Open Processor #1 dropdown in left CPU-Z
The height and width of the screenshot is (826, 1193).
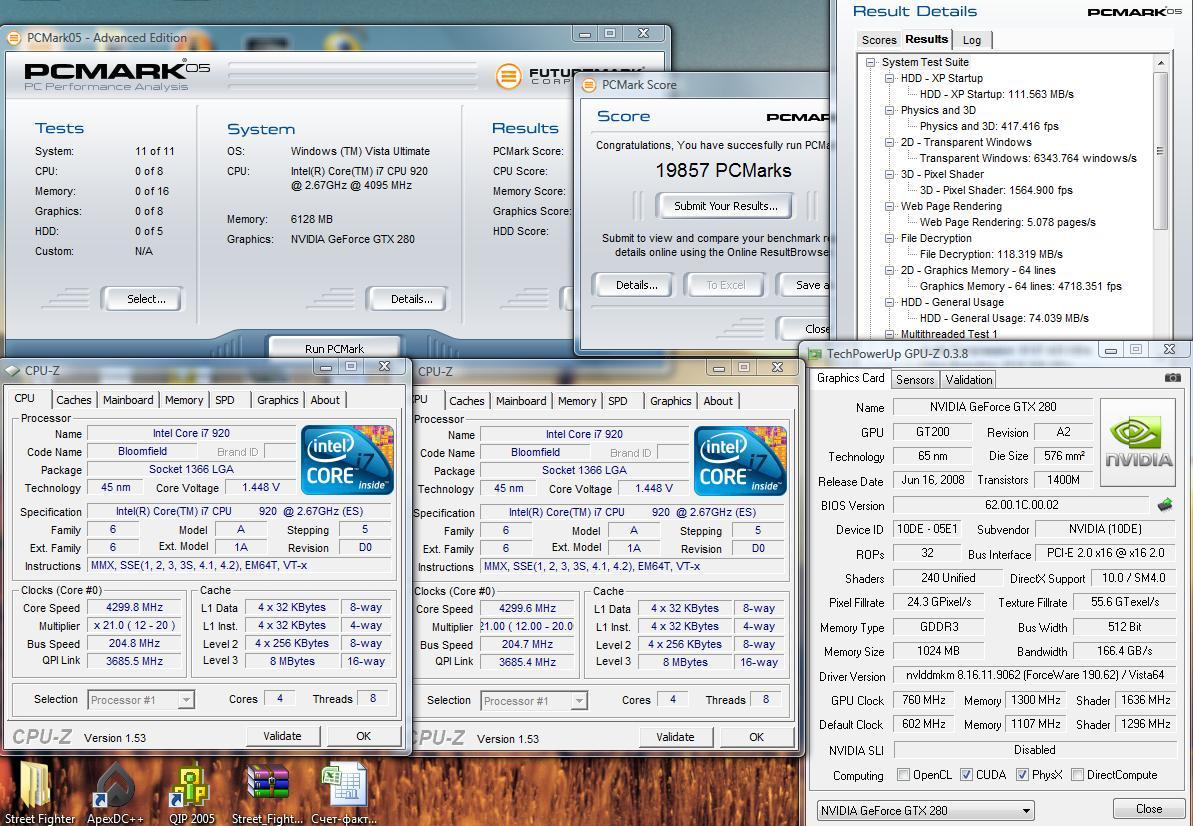click(142, 700)
